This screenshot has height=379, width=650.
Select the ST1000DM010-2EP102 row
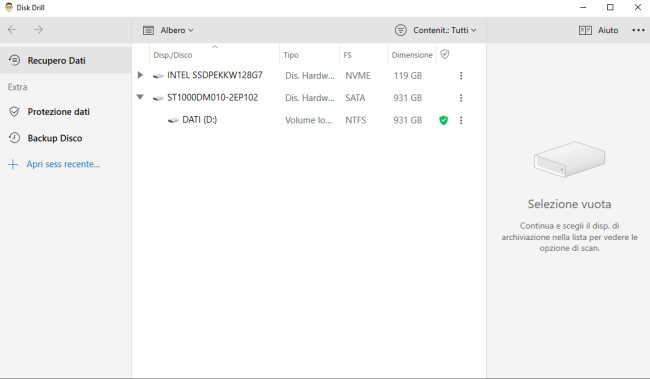click(309, 98)
